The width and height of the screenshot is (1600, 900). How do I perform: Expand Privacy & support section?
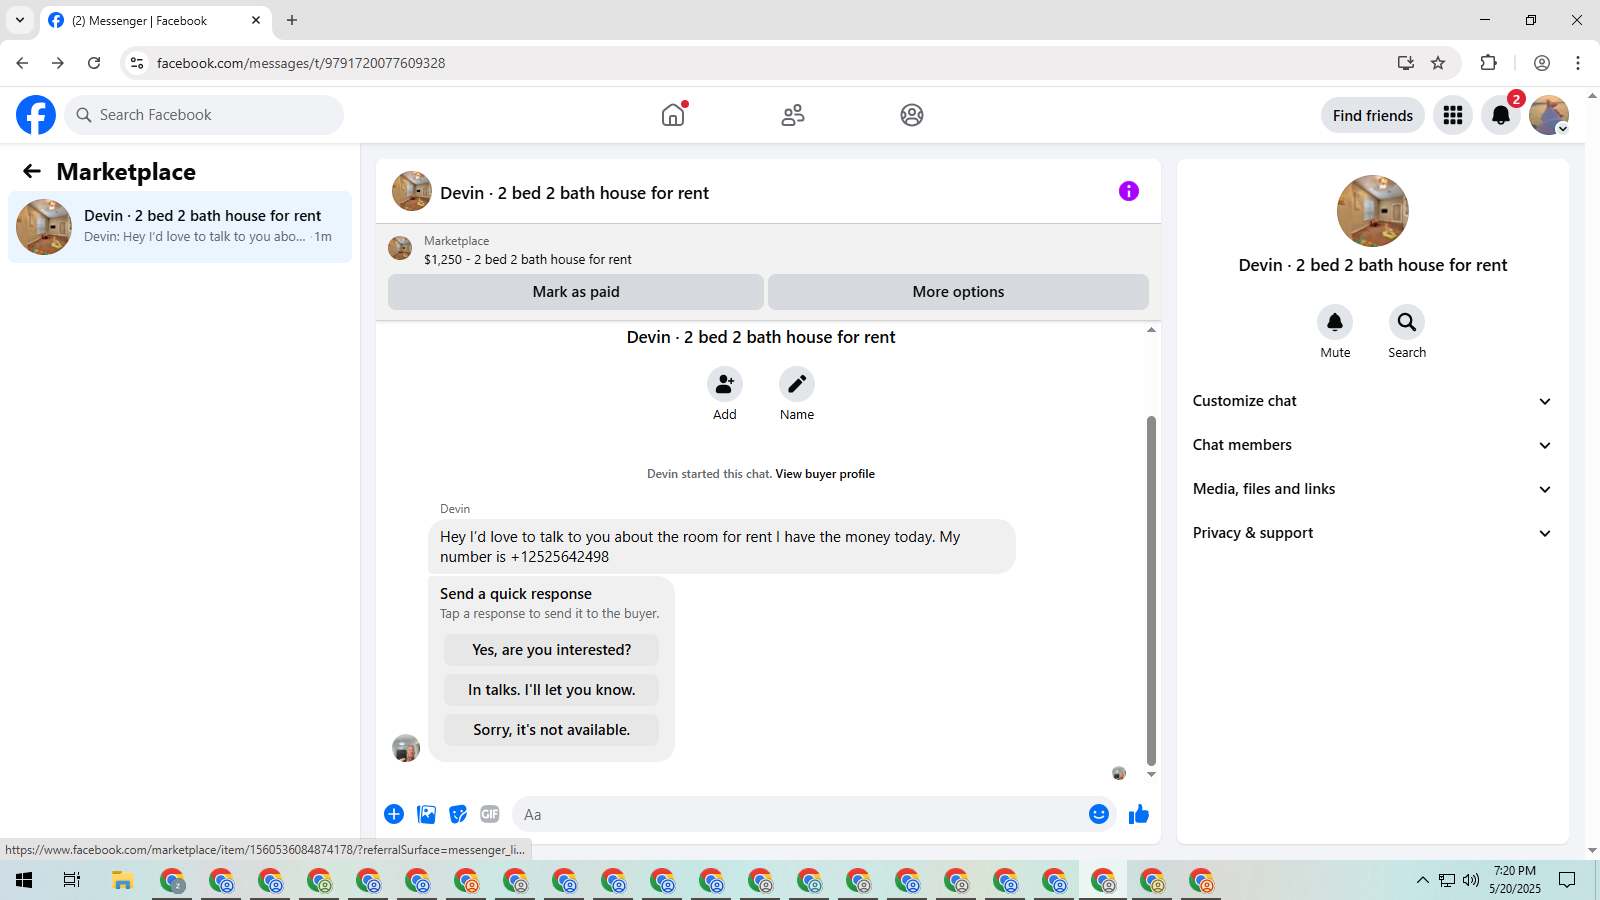click(x=1372, y=533)
